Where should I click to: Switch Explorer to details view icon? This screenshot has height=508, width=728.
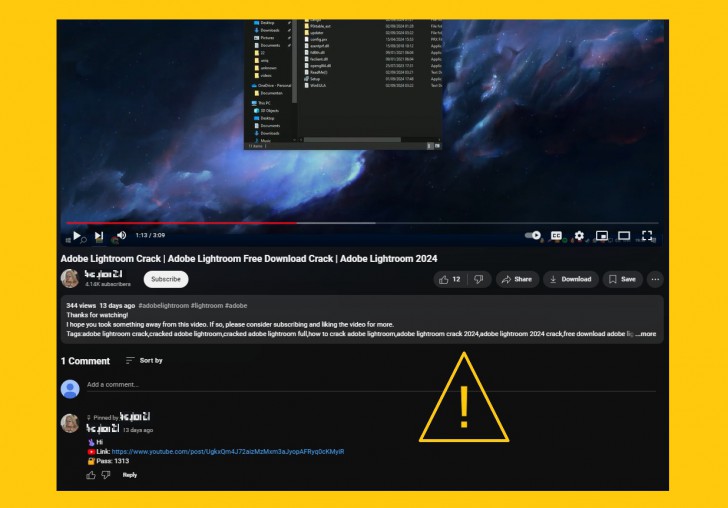[x=429, y=146]
